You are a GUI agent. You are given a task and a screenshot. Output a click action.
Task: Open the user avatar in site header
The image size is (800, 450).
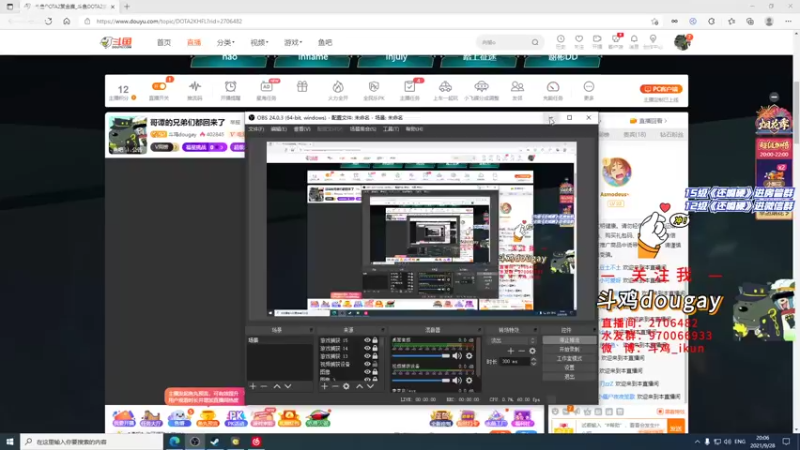click(x=682, y=42)
